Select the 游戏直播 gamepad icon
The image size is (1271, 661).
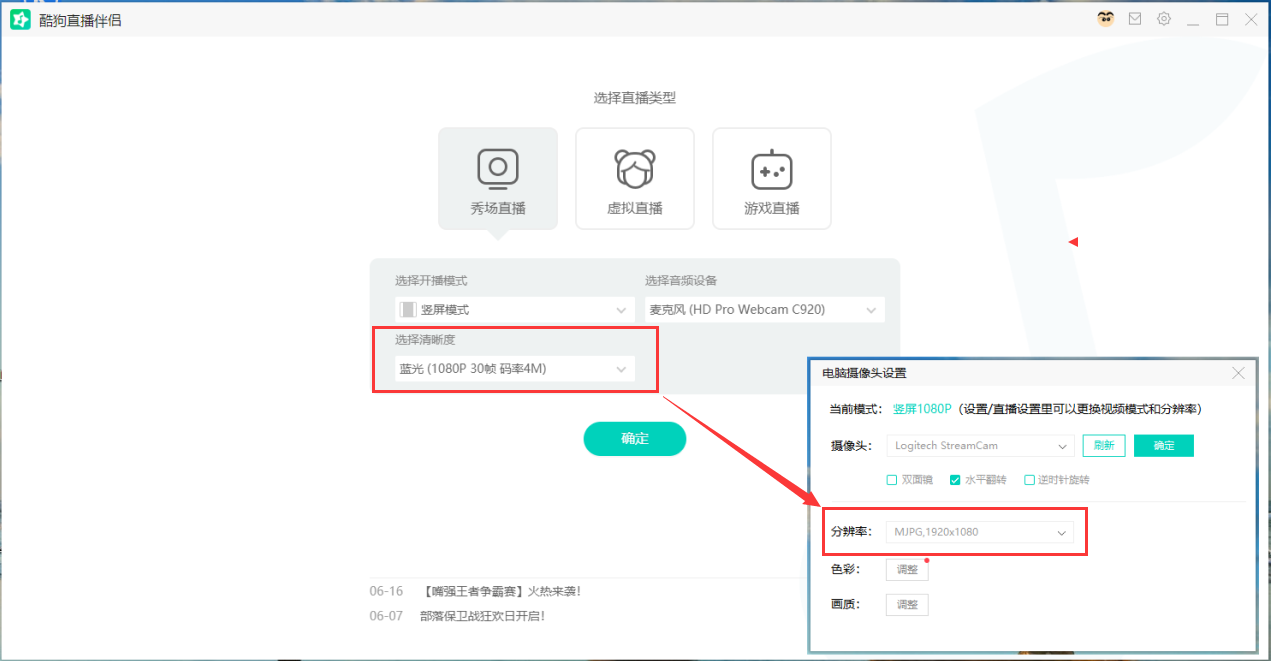[771, 170]
